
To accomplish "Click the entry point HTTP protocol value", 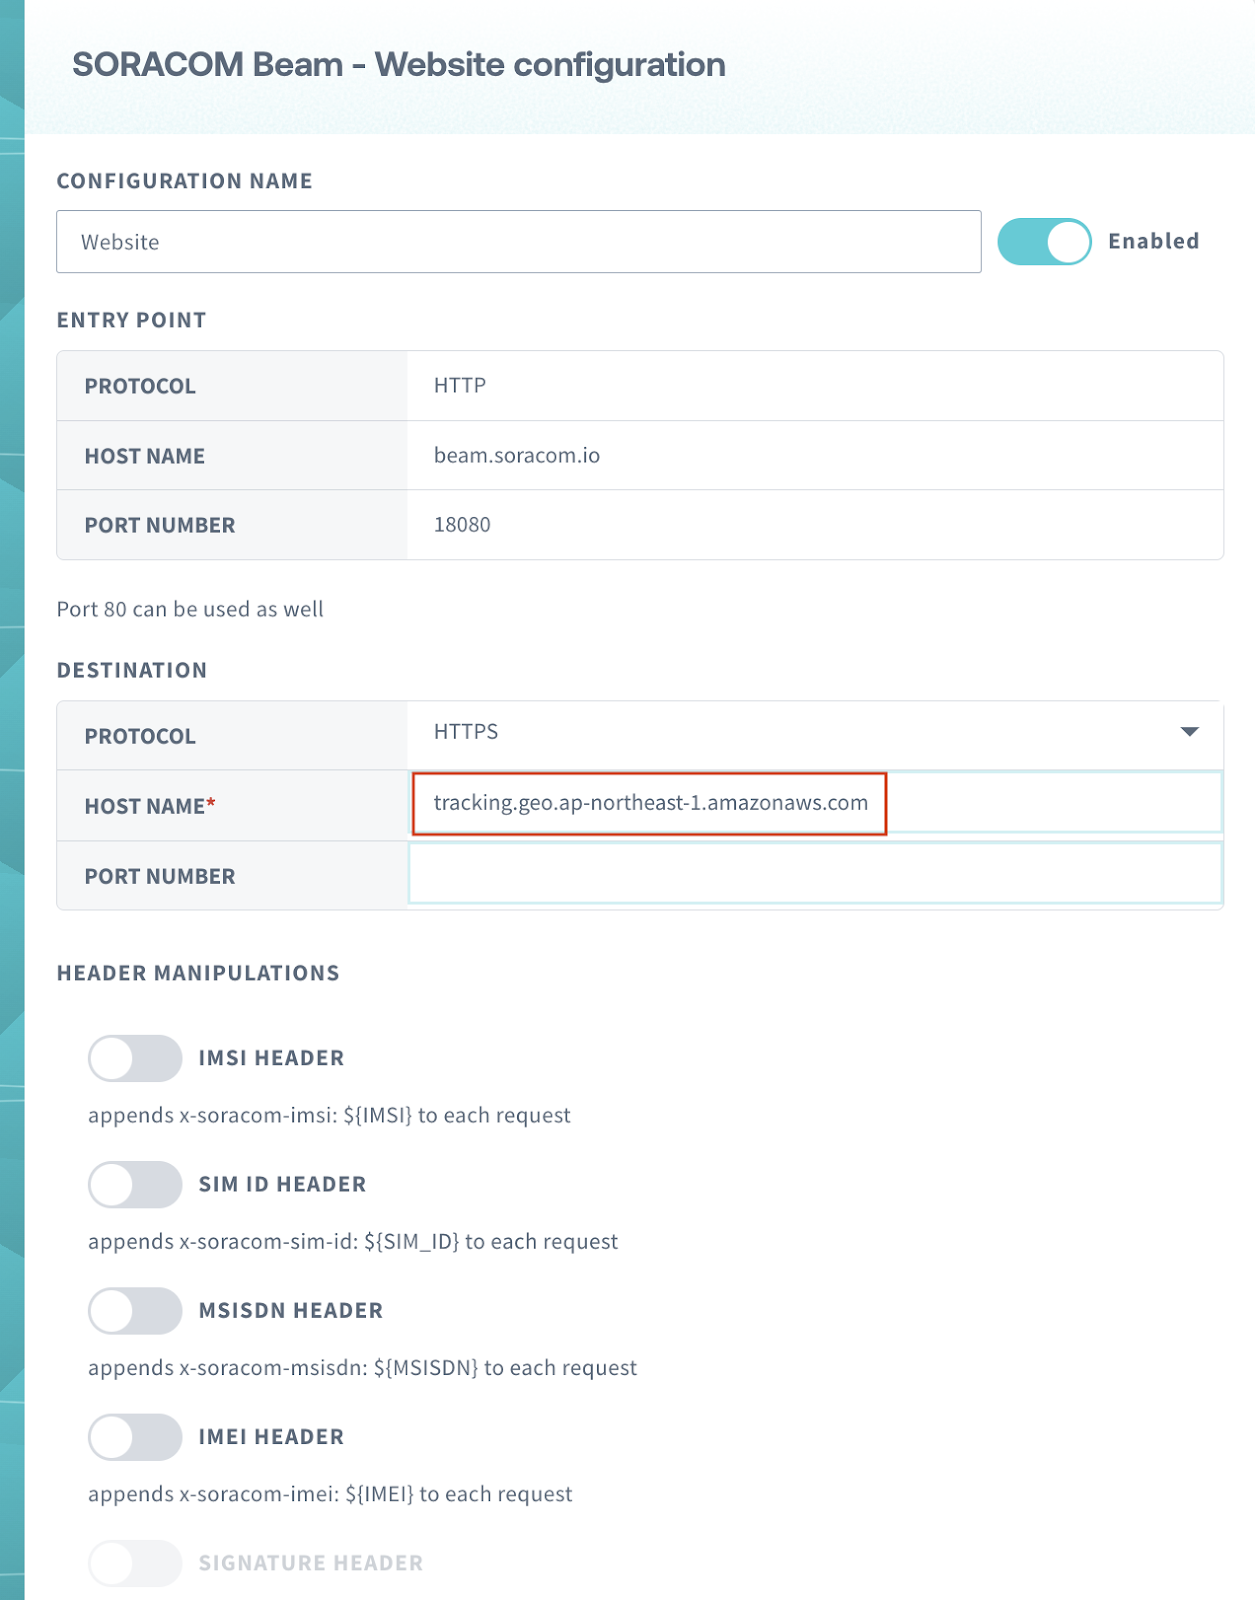I will click(x=460, y=386).
